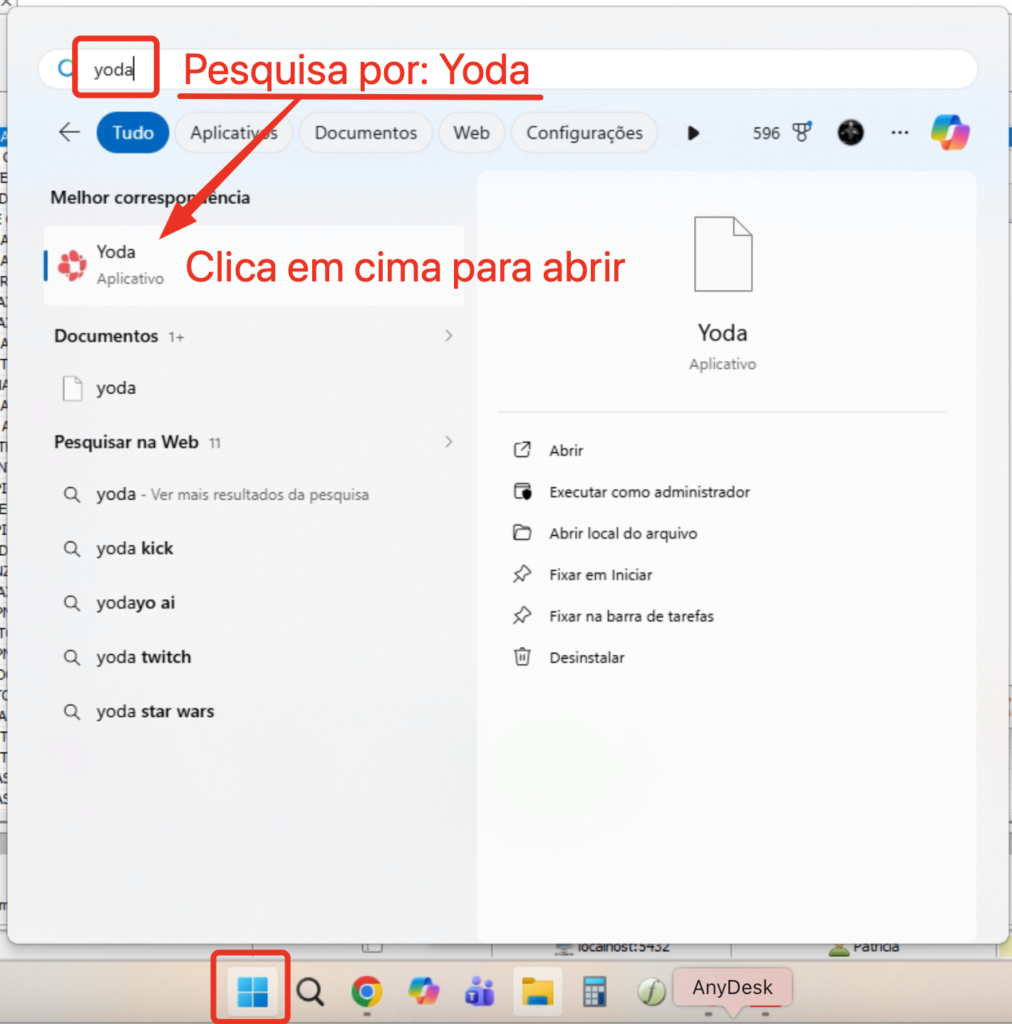Image resolution: width=1012 pixels, height=1024 pixels.
Task: Open Microsoft Teams in the taskbar
Action: (480, 991)
